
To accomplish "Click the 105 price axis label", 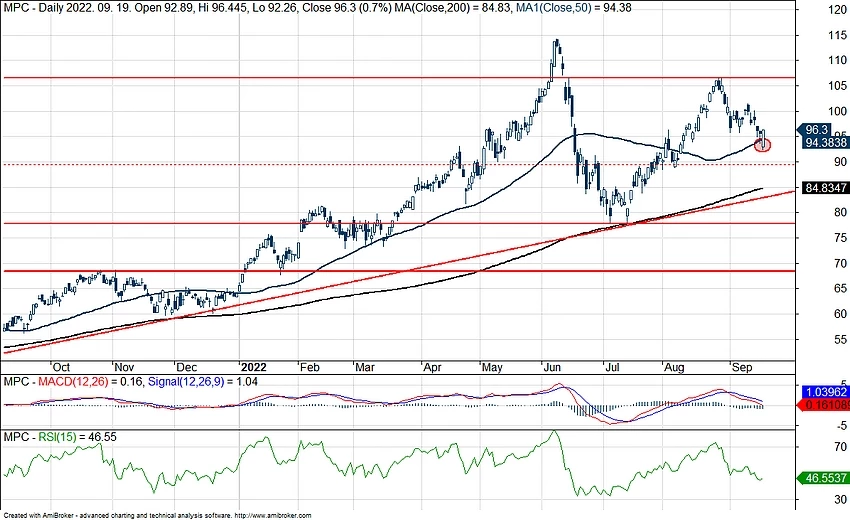I will point(837,86).
